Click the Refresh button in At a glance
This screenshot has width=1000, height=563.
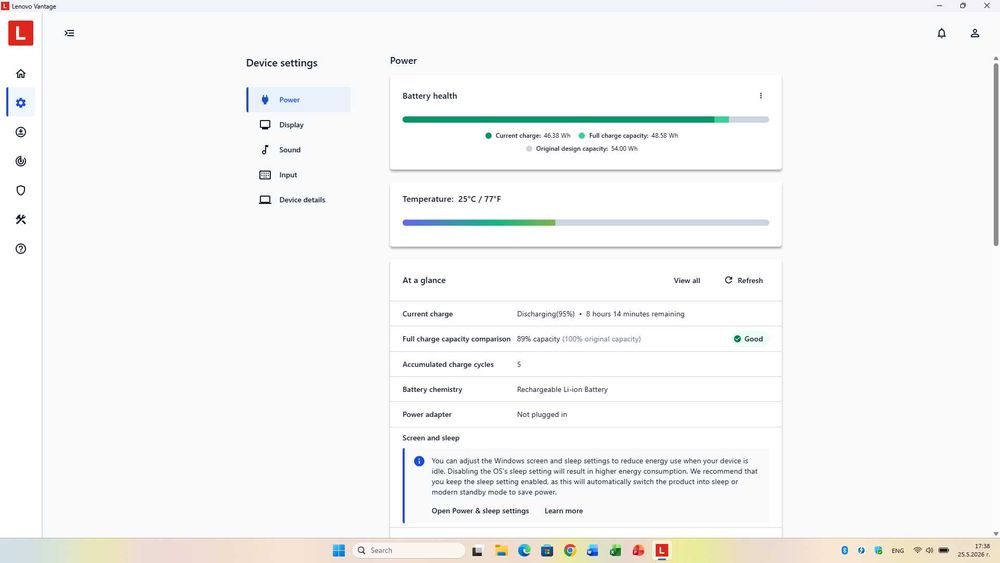pos(744,281)
